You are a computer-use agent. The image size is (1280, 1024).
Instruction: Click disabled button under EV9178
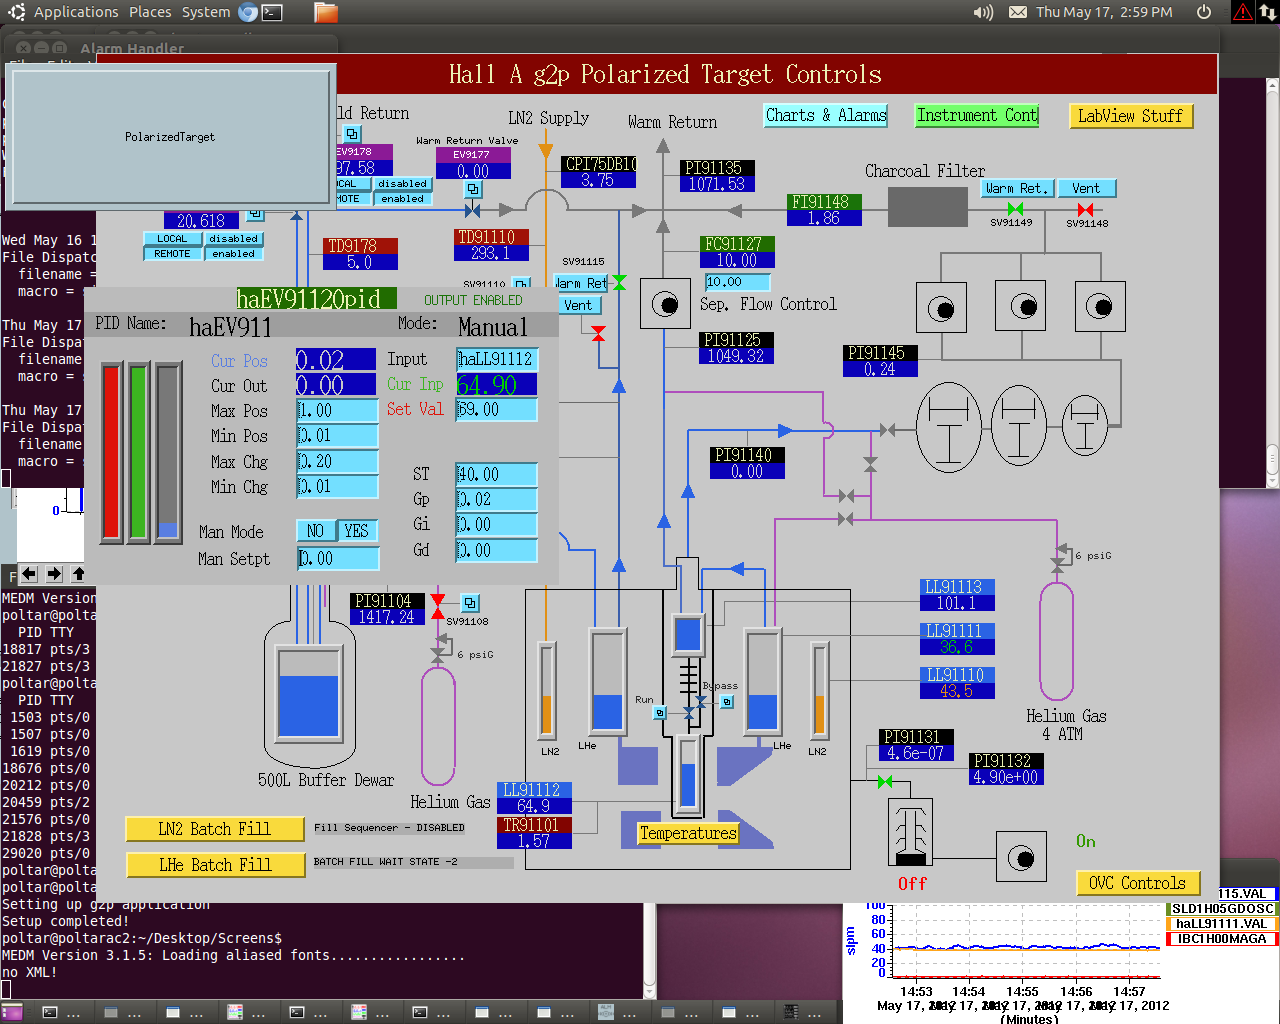point(402,184)
